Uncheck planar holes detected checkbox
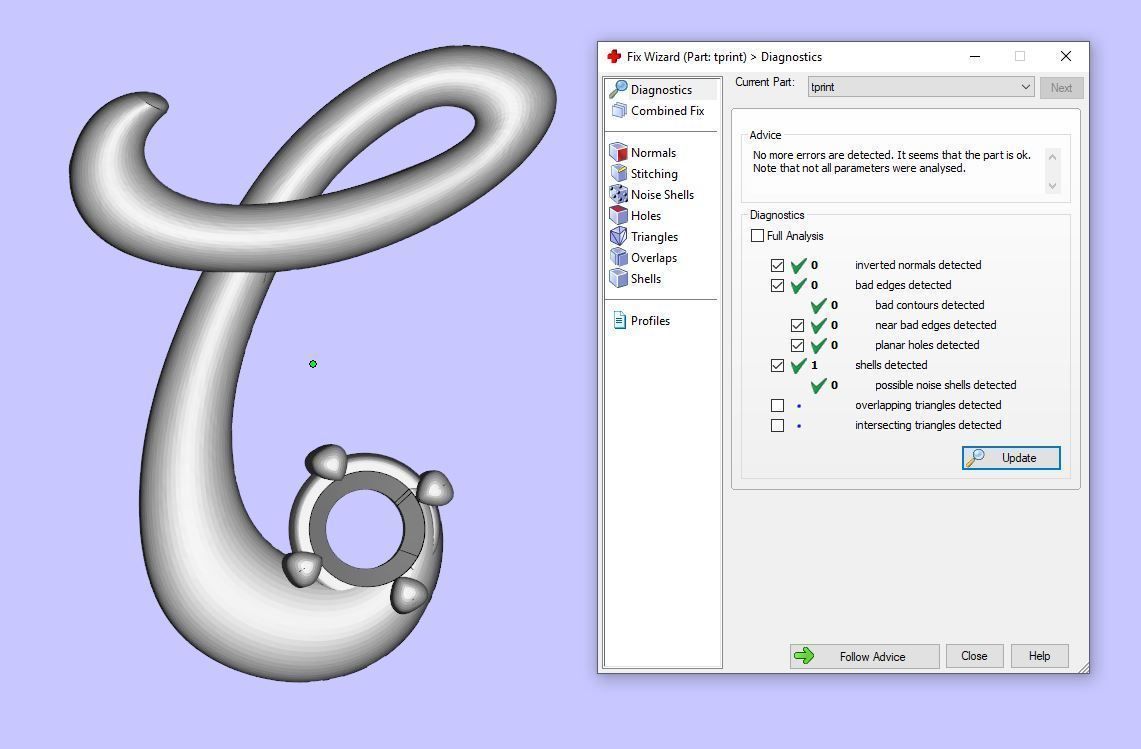The image size is (1141, 749). click(798, 345)
